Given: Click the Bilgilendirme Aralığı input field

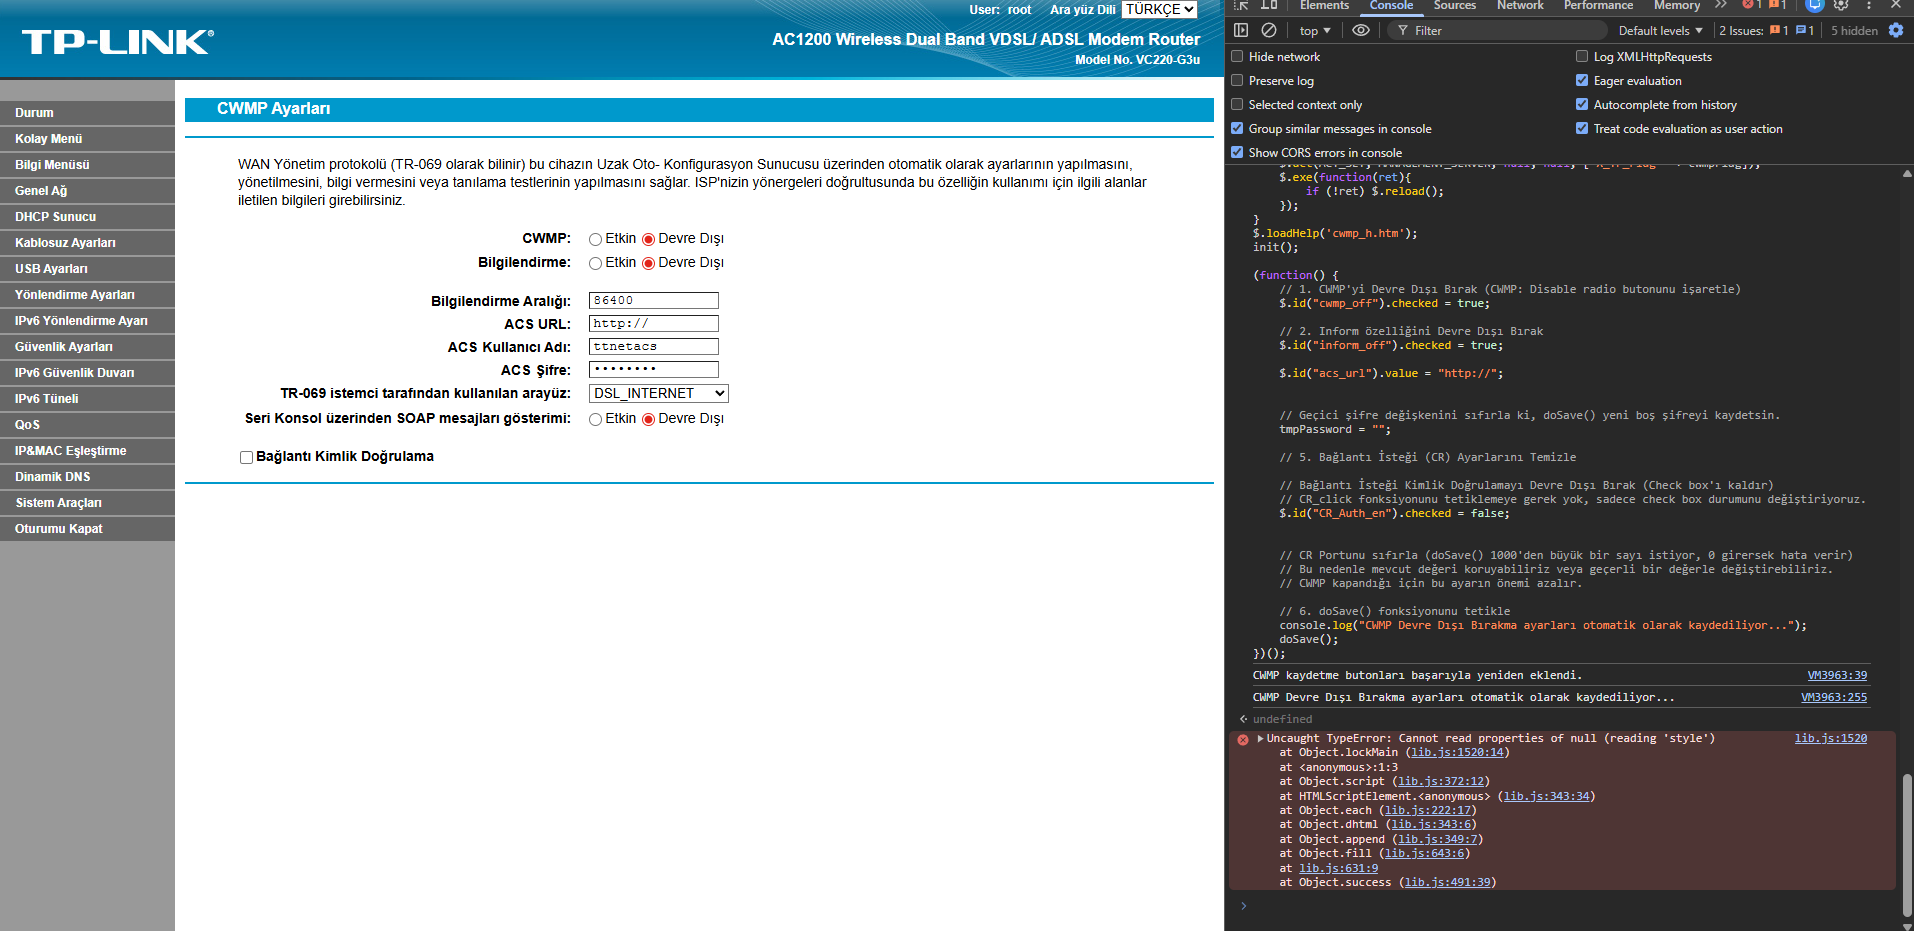Looking at the screenshot, I should pos(654,300).
